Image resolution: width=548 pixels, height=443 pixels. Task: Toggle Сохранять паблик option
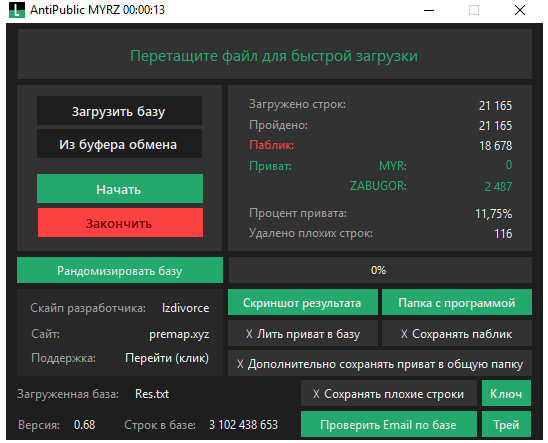457,334
